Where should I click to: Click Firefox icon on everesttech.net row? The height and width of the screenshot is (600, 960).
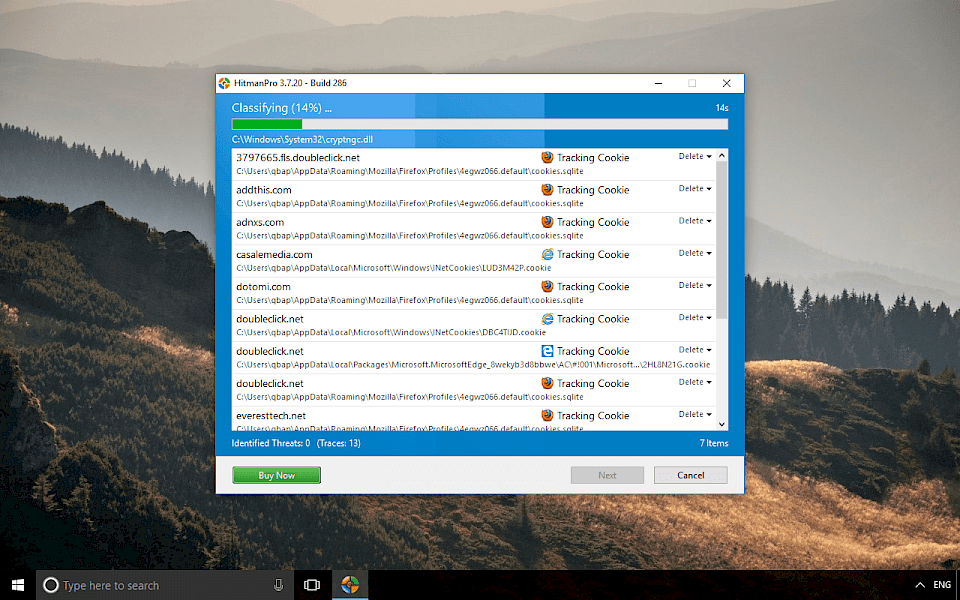tap(547, 415)
